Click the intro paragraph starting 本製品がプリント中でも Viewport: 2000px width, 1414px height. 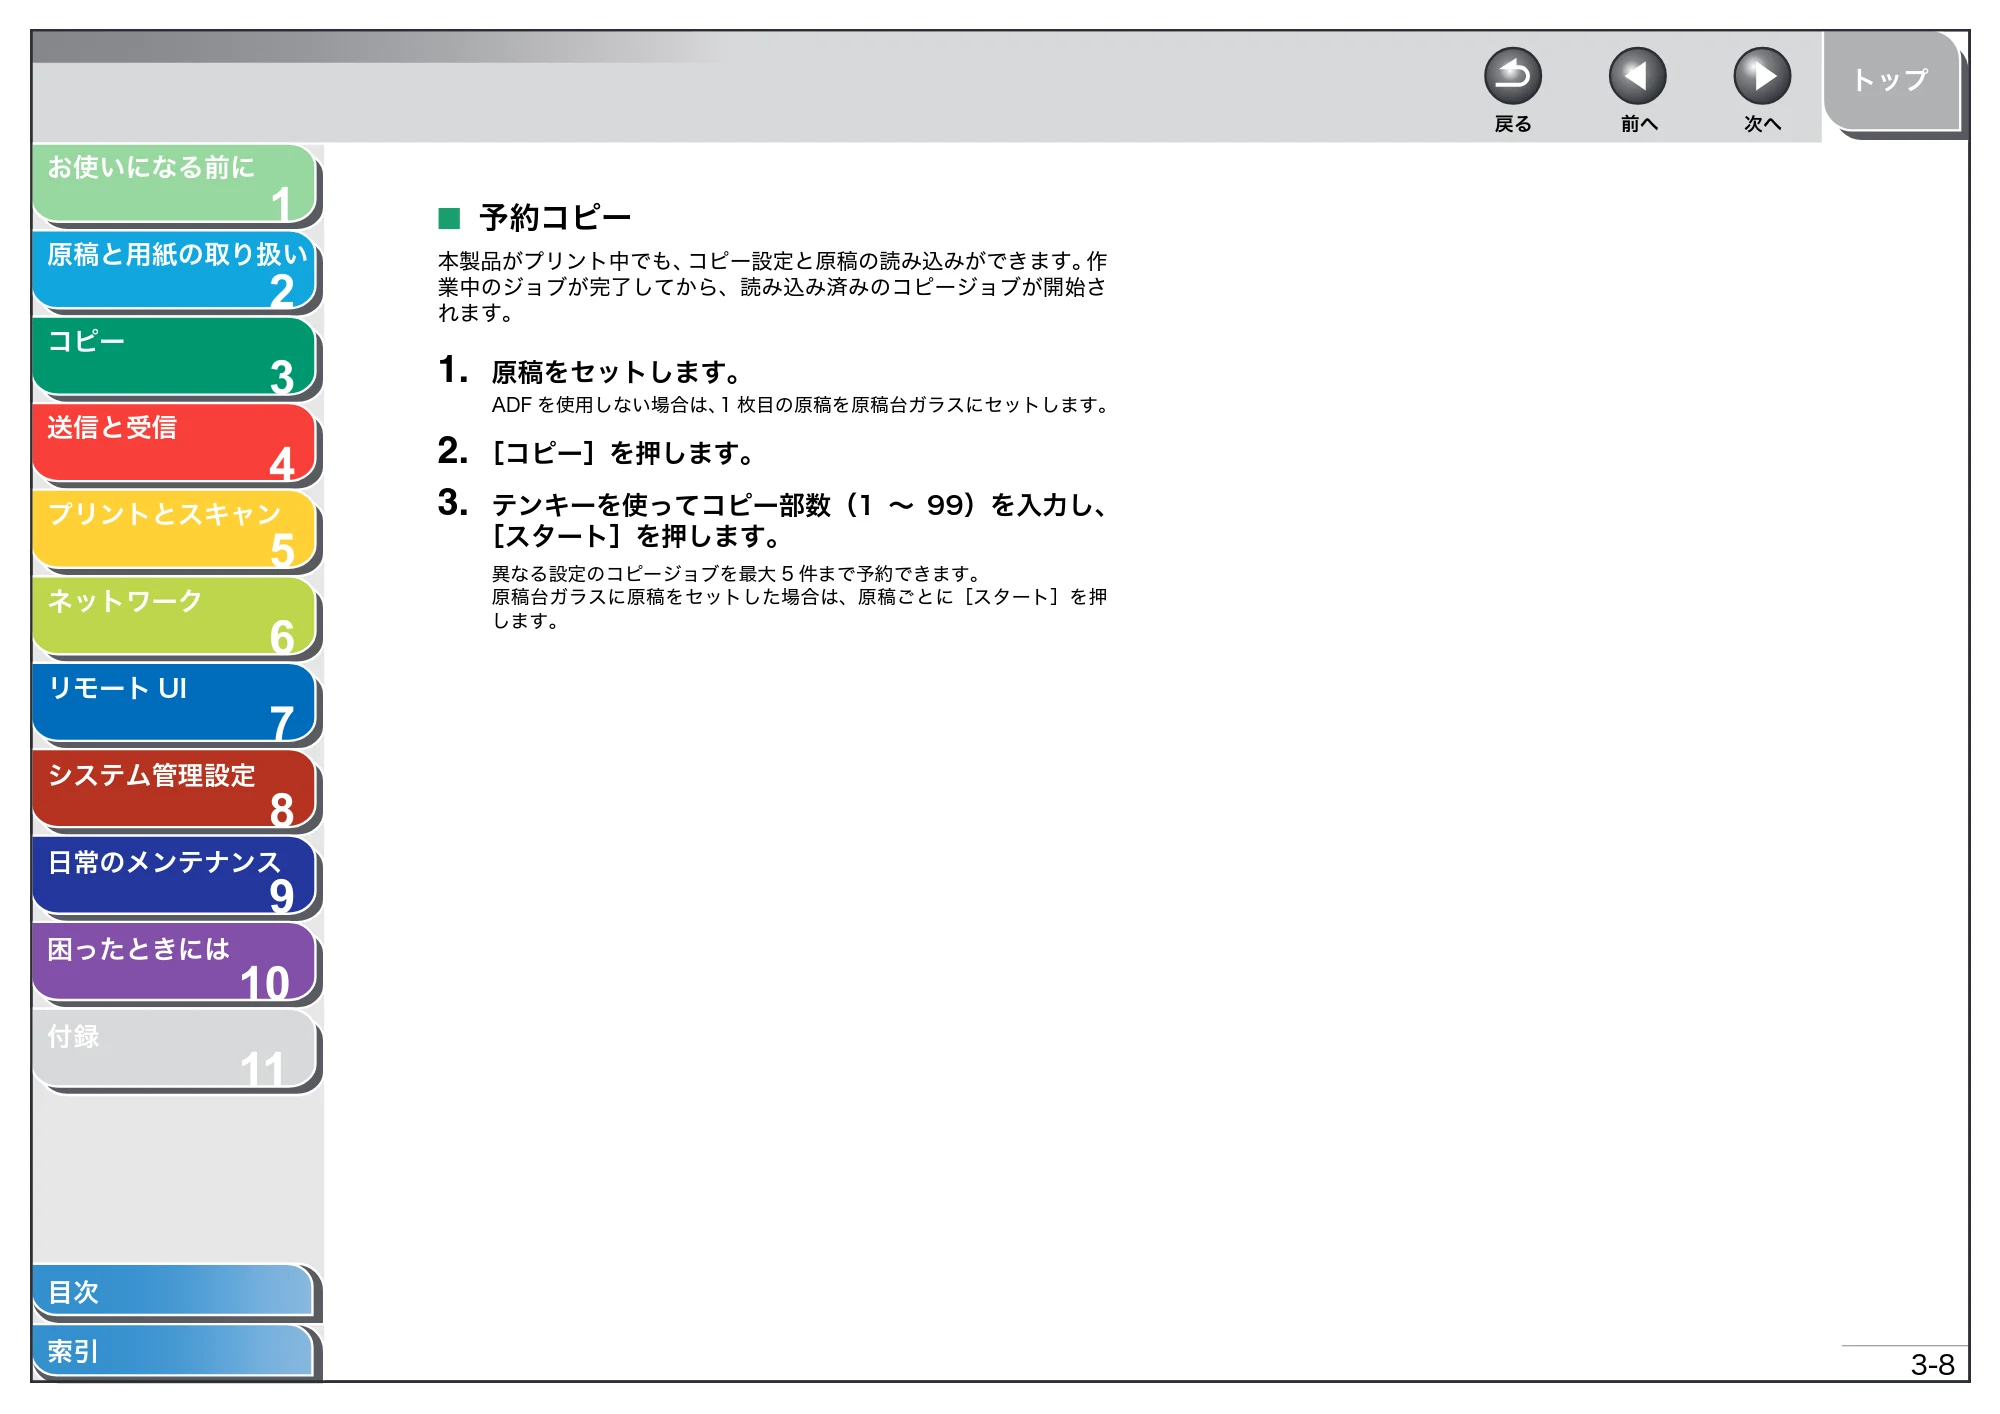772,287
